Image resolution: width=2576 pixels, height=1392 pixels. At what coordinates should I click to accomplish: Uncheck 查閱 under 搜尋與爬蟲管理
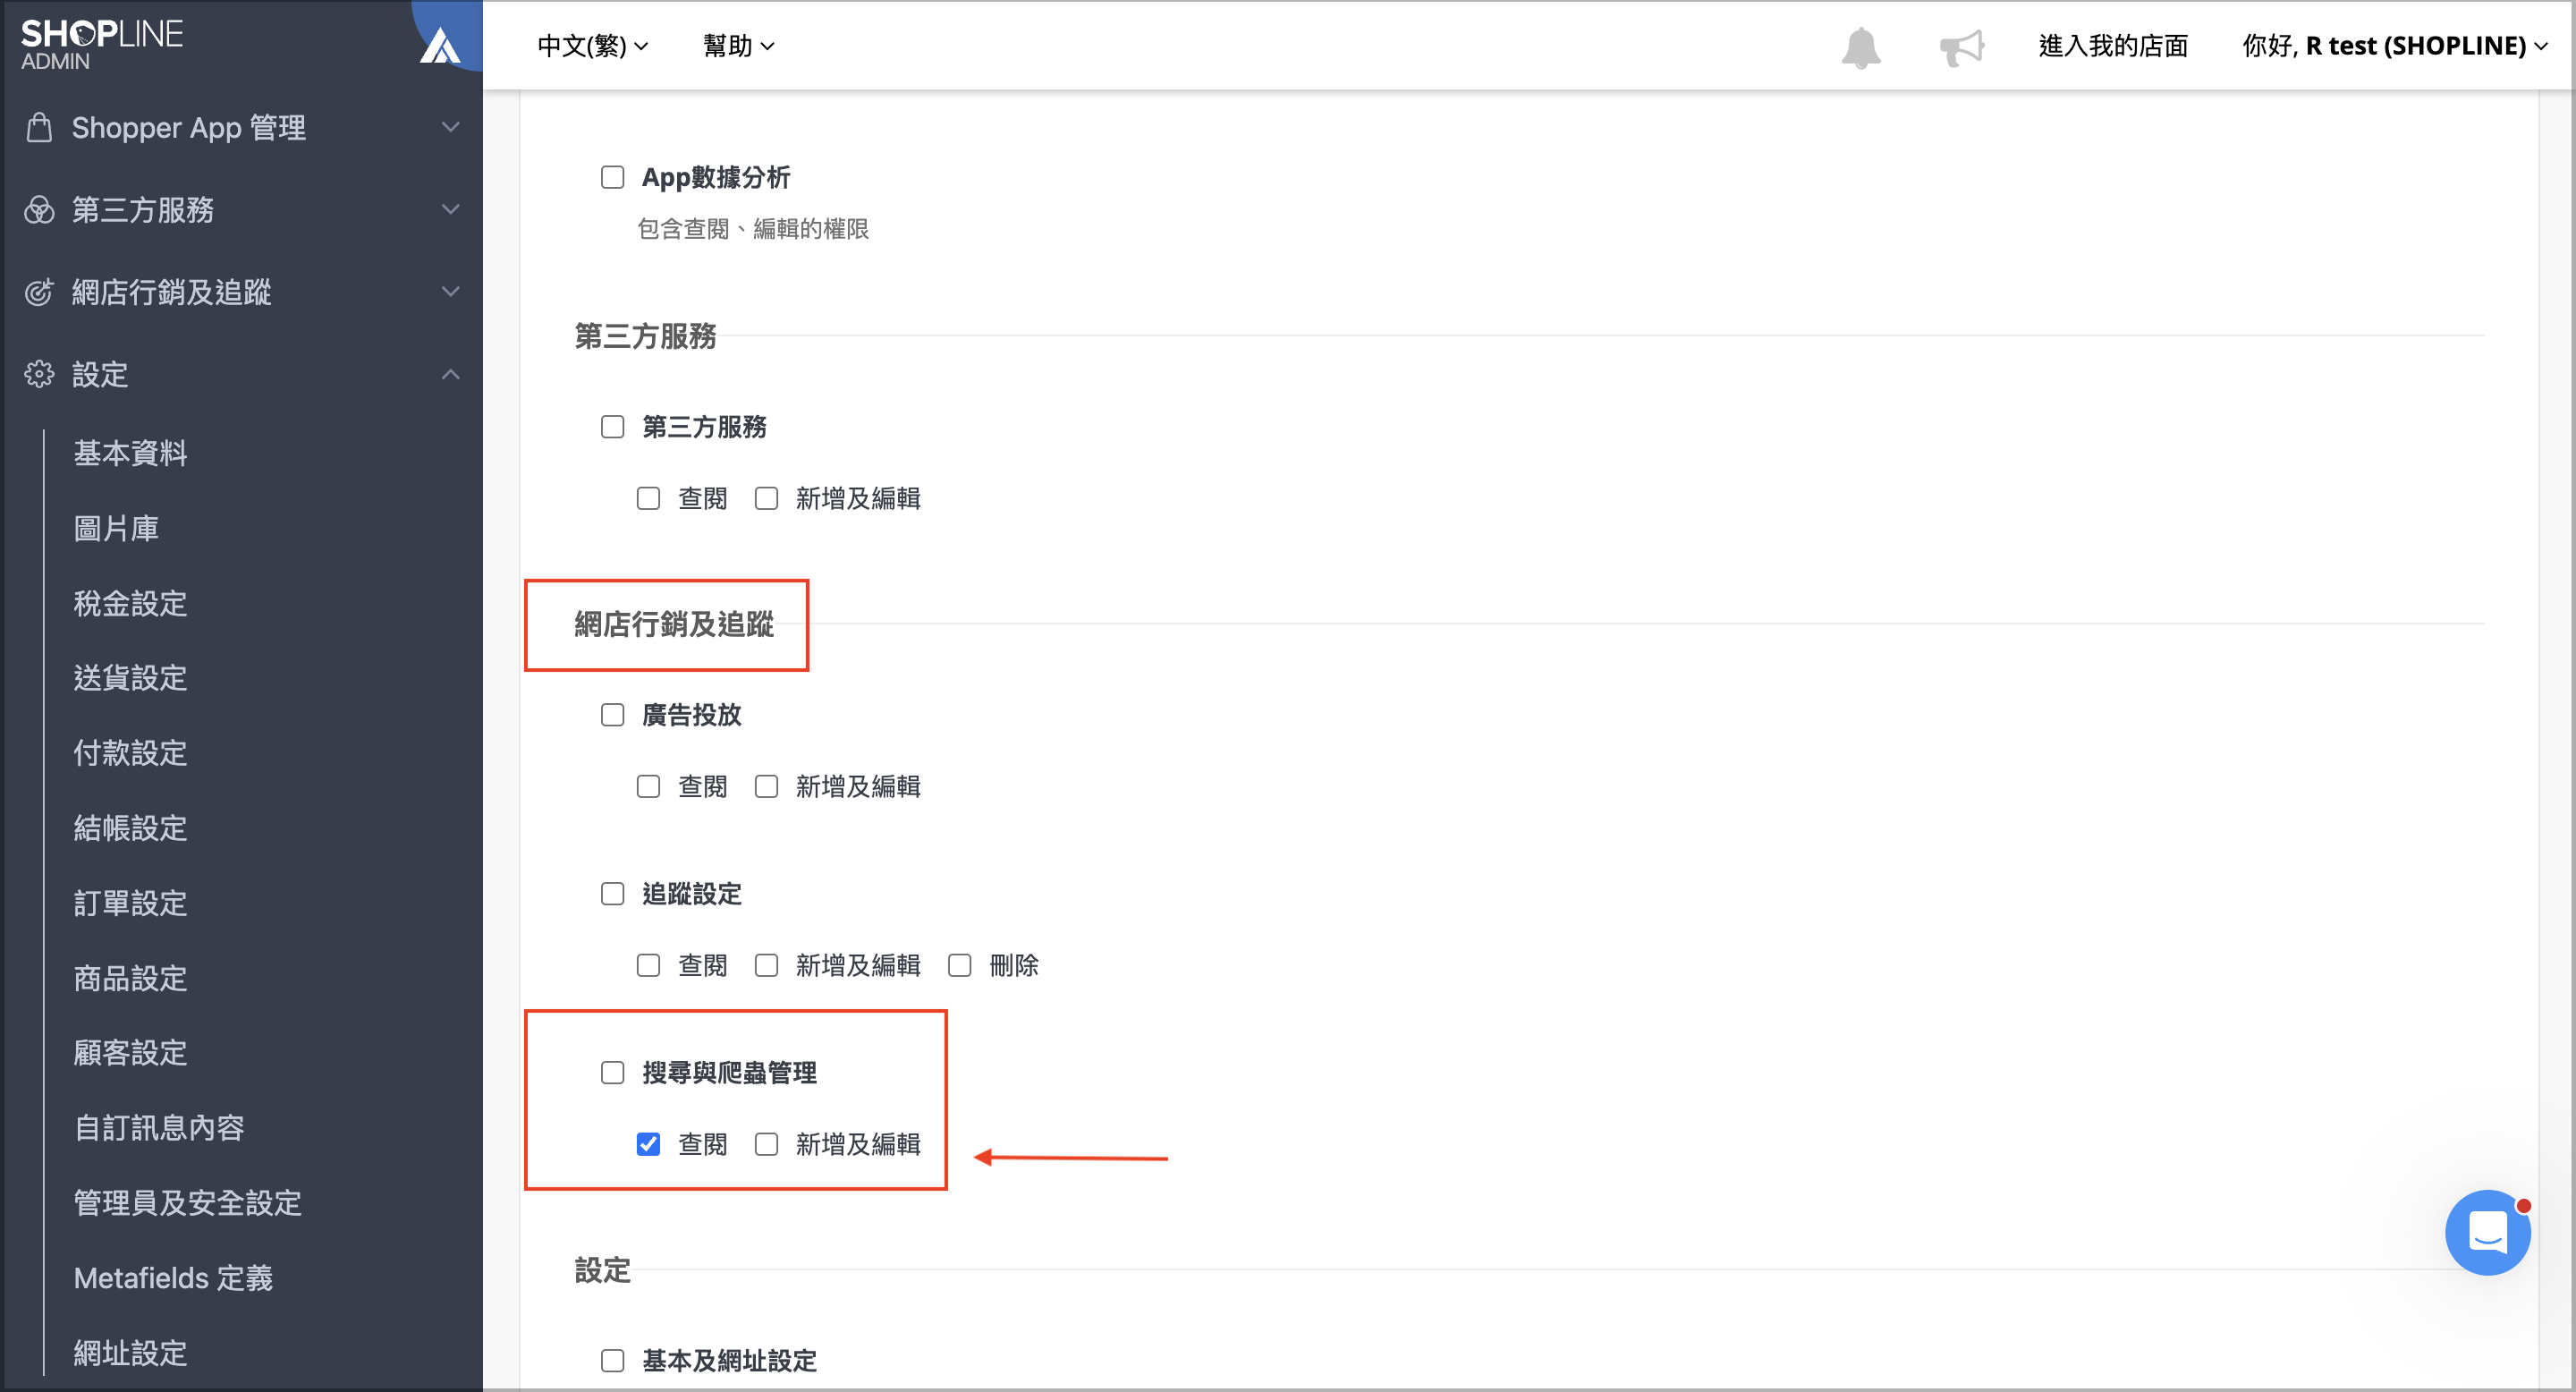[x=648, y=1144]
